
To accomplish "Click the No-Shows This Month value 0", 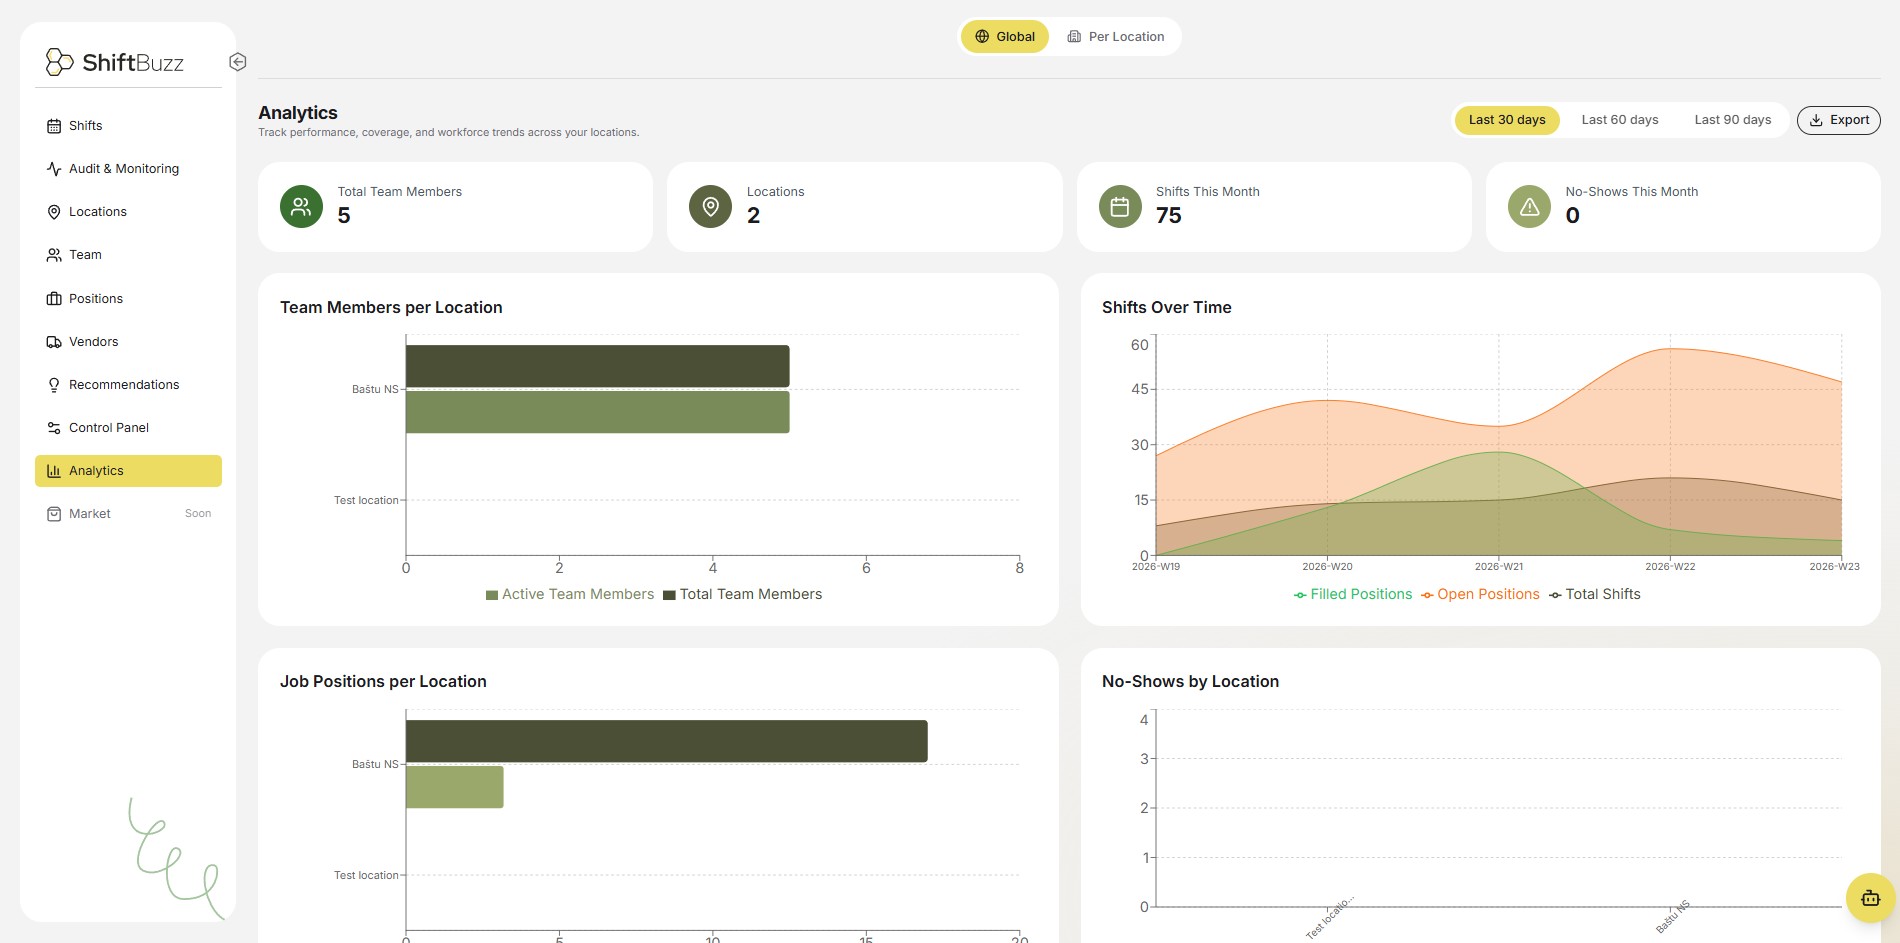I will [x=1572, y=216].
